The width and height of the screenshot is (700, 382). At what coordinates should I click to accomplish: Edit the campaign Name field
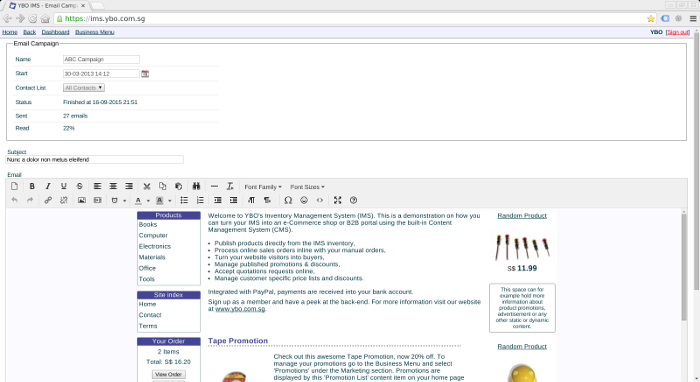(101, 59)
